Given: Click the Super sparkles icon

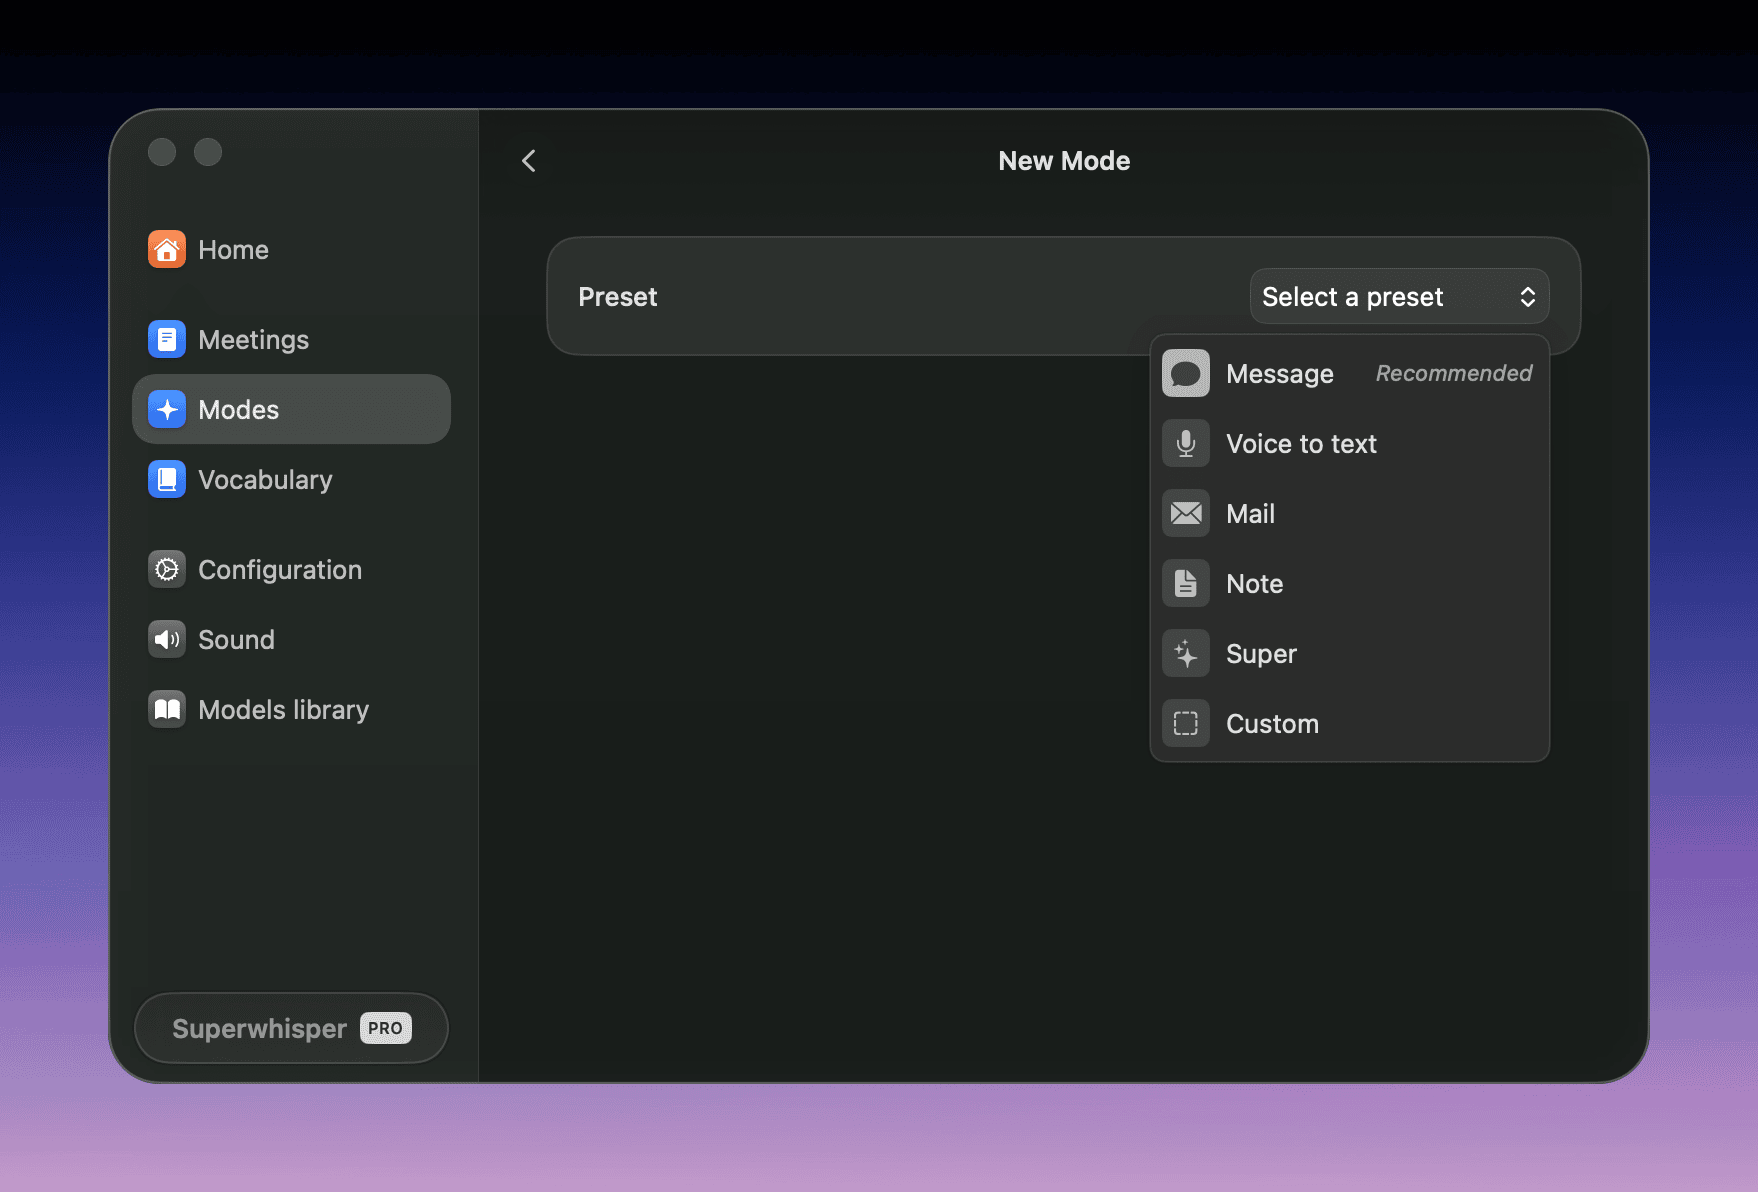Looking at the screenshot, I should click(1186, 653).
